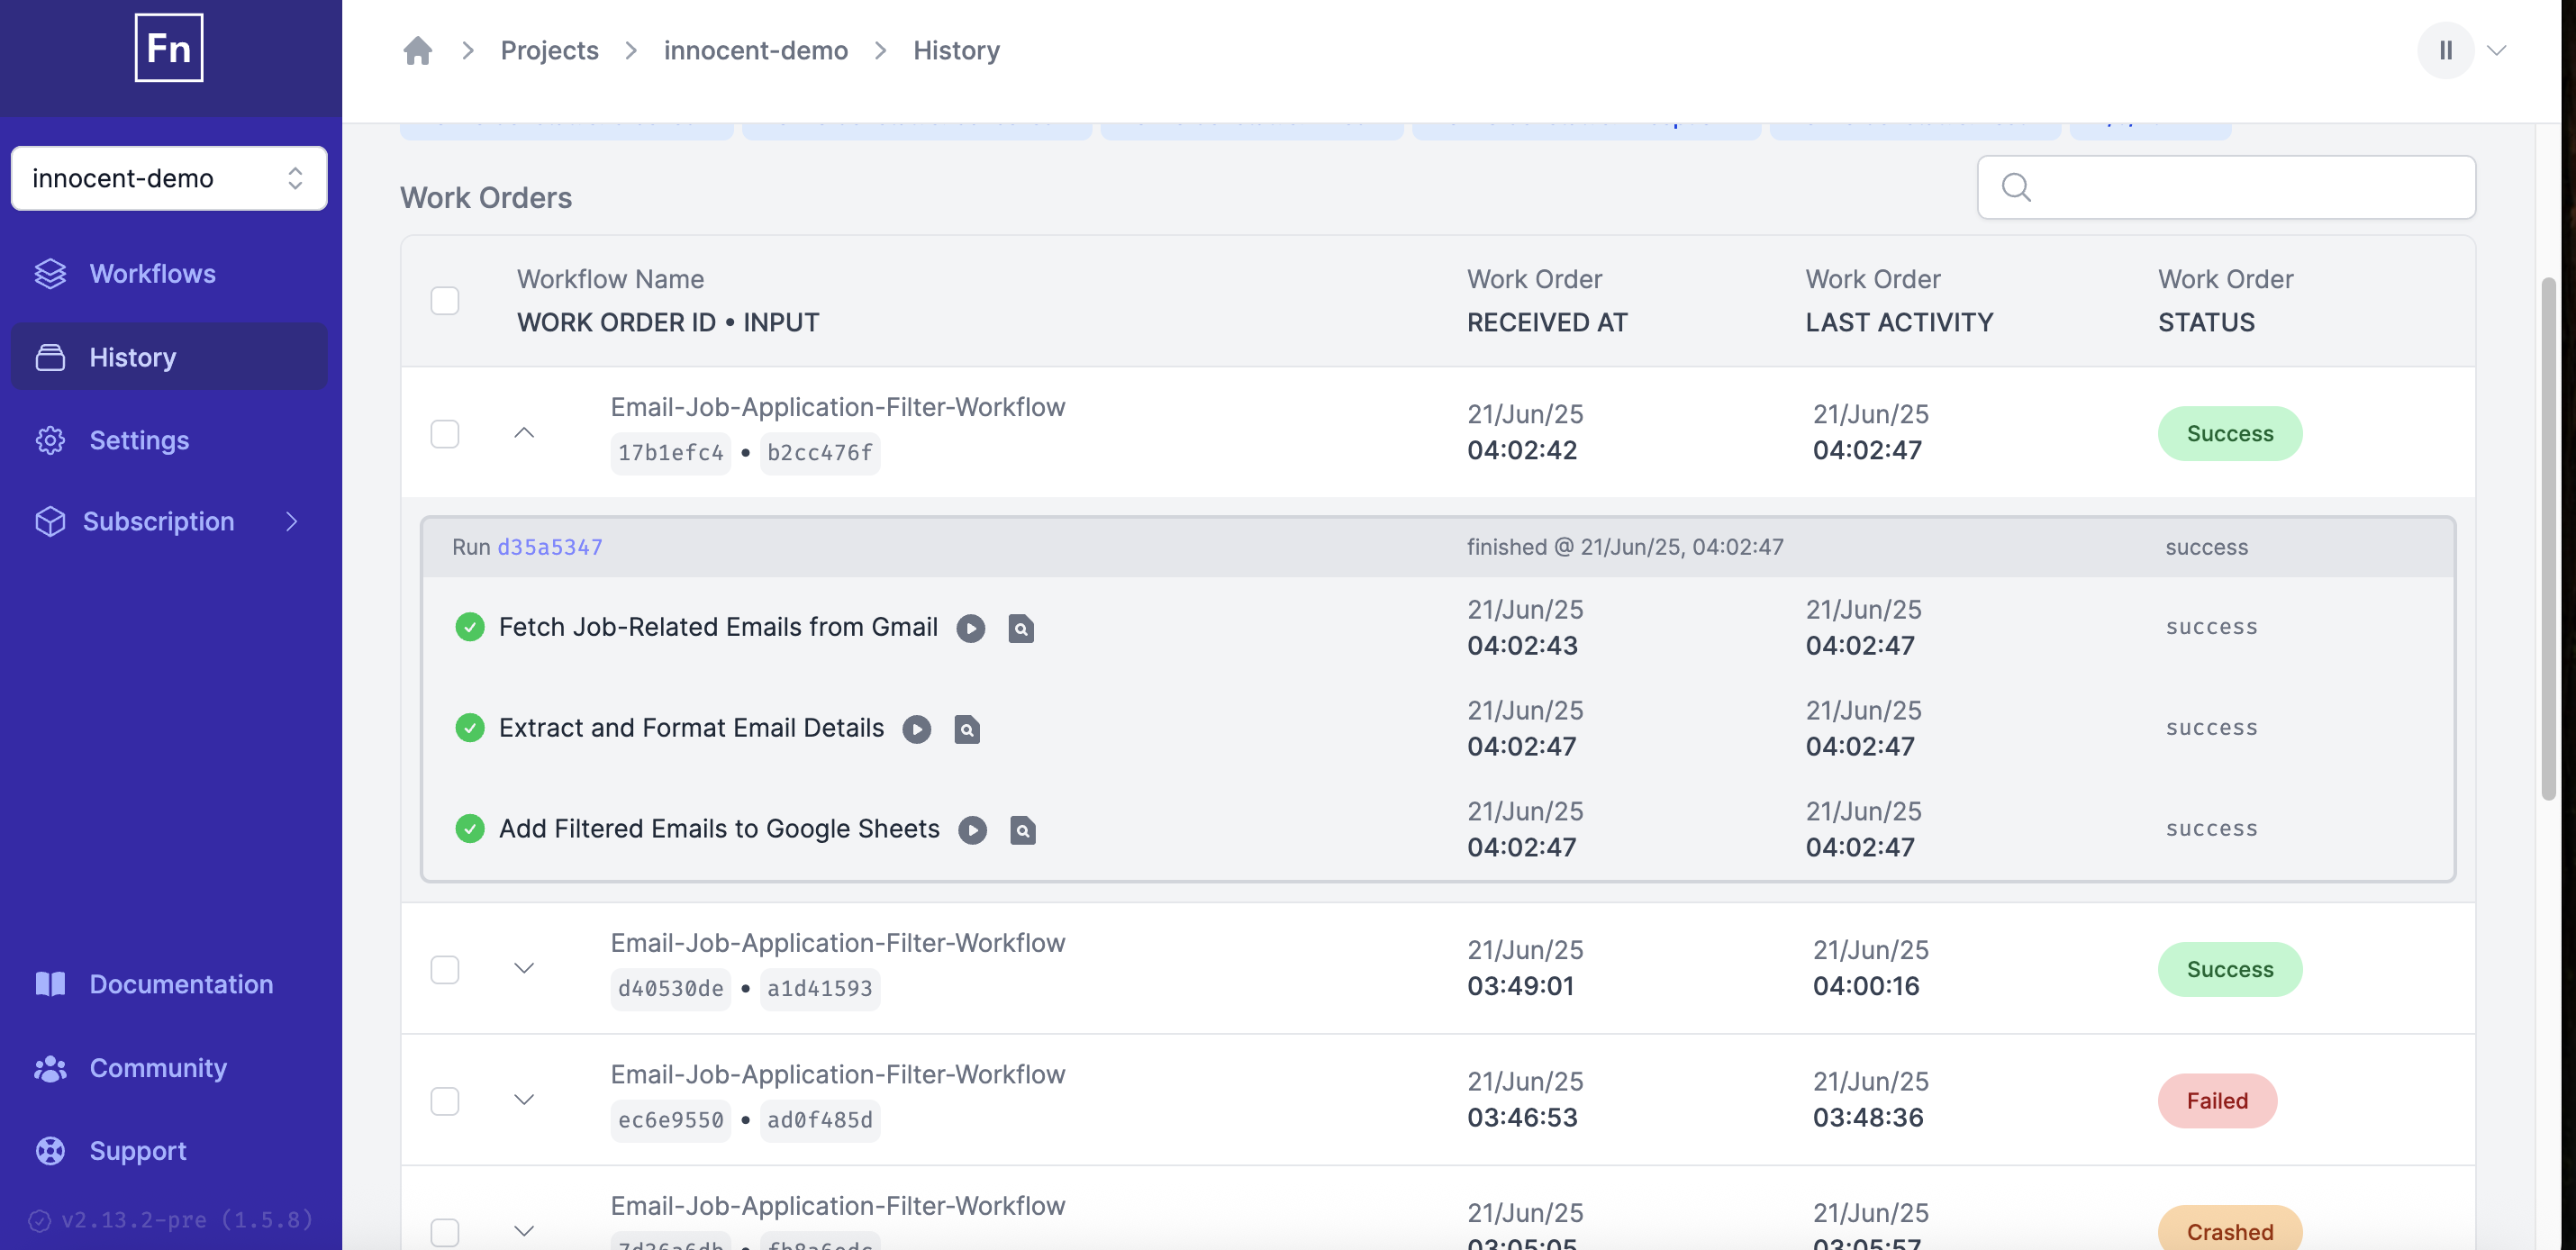Click the Work Order STATUS column header

[2226, 300]
